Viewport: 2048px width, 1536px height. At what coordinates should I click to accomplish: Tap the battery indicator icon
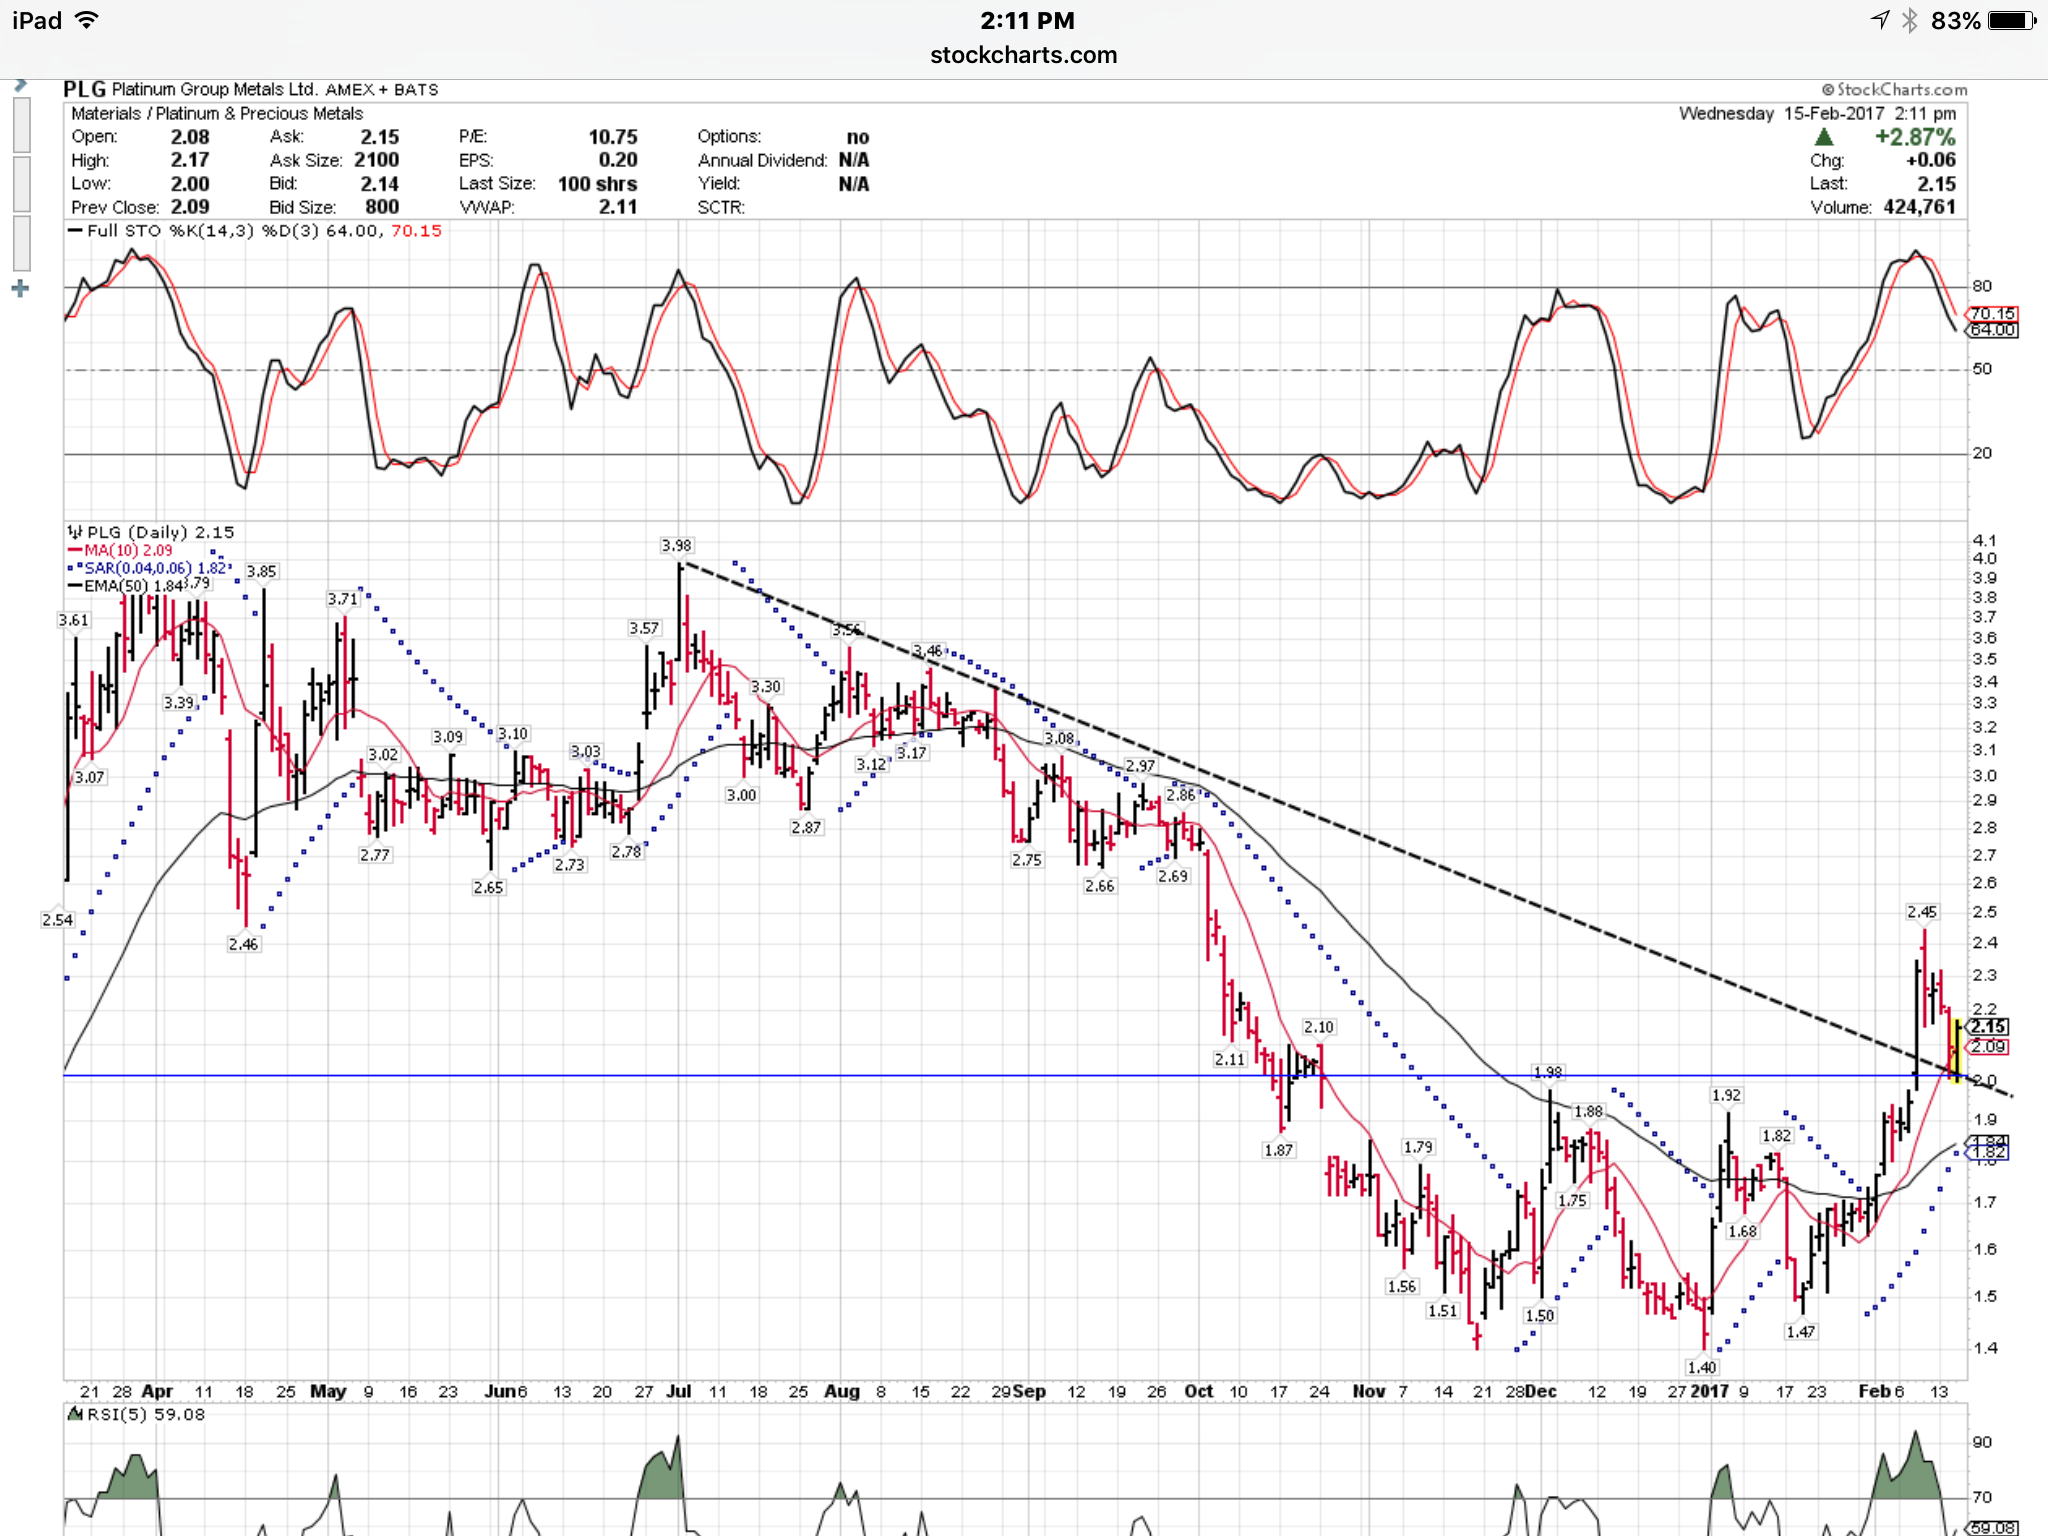coord(2012,20)
